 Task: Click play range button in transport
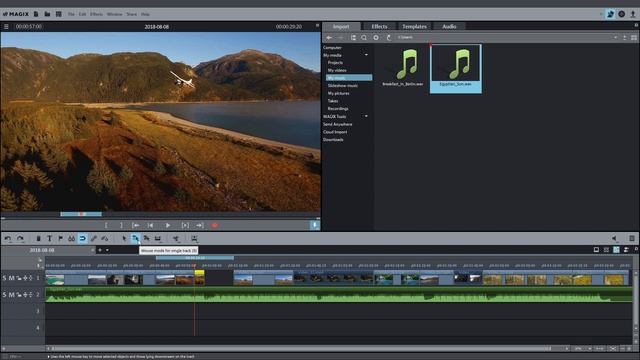coord(185,225)
